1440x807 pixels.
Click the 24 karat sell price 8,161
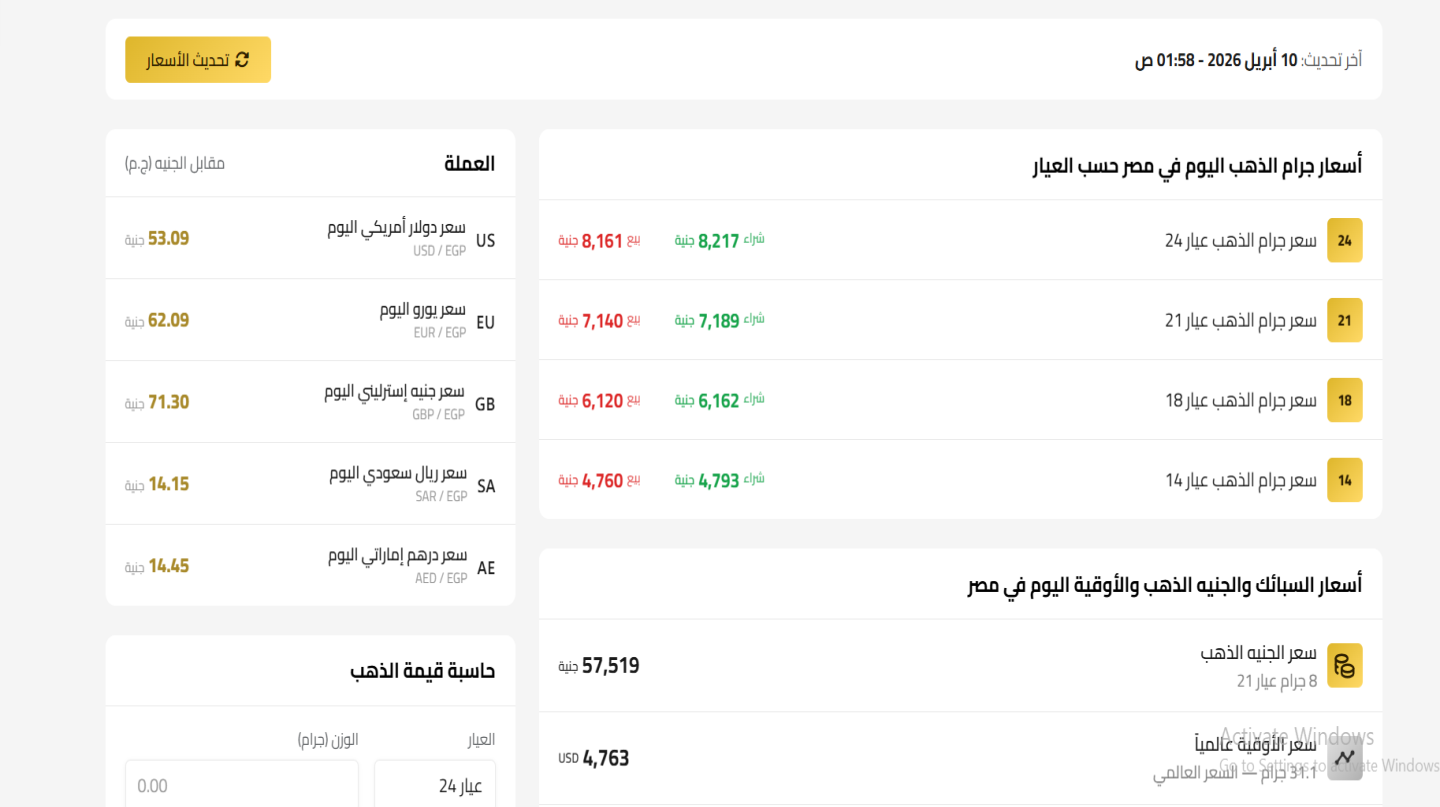coord(602,241)
